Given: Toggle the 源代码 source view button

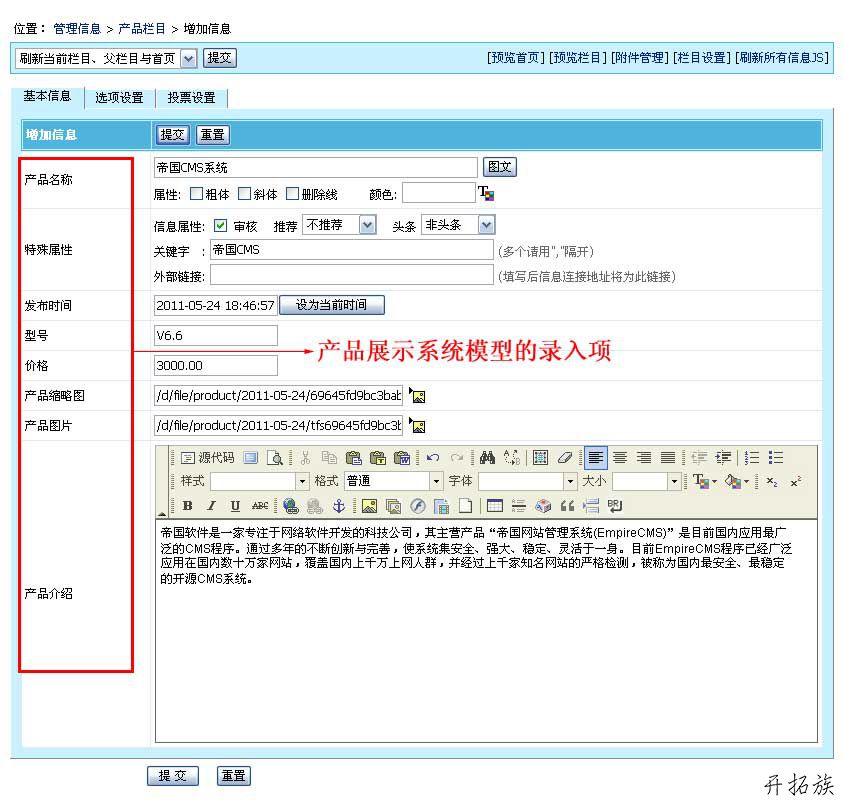Looking at the screenshot, I should click(x=207, y=458).
